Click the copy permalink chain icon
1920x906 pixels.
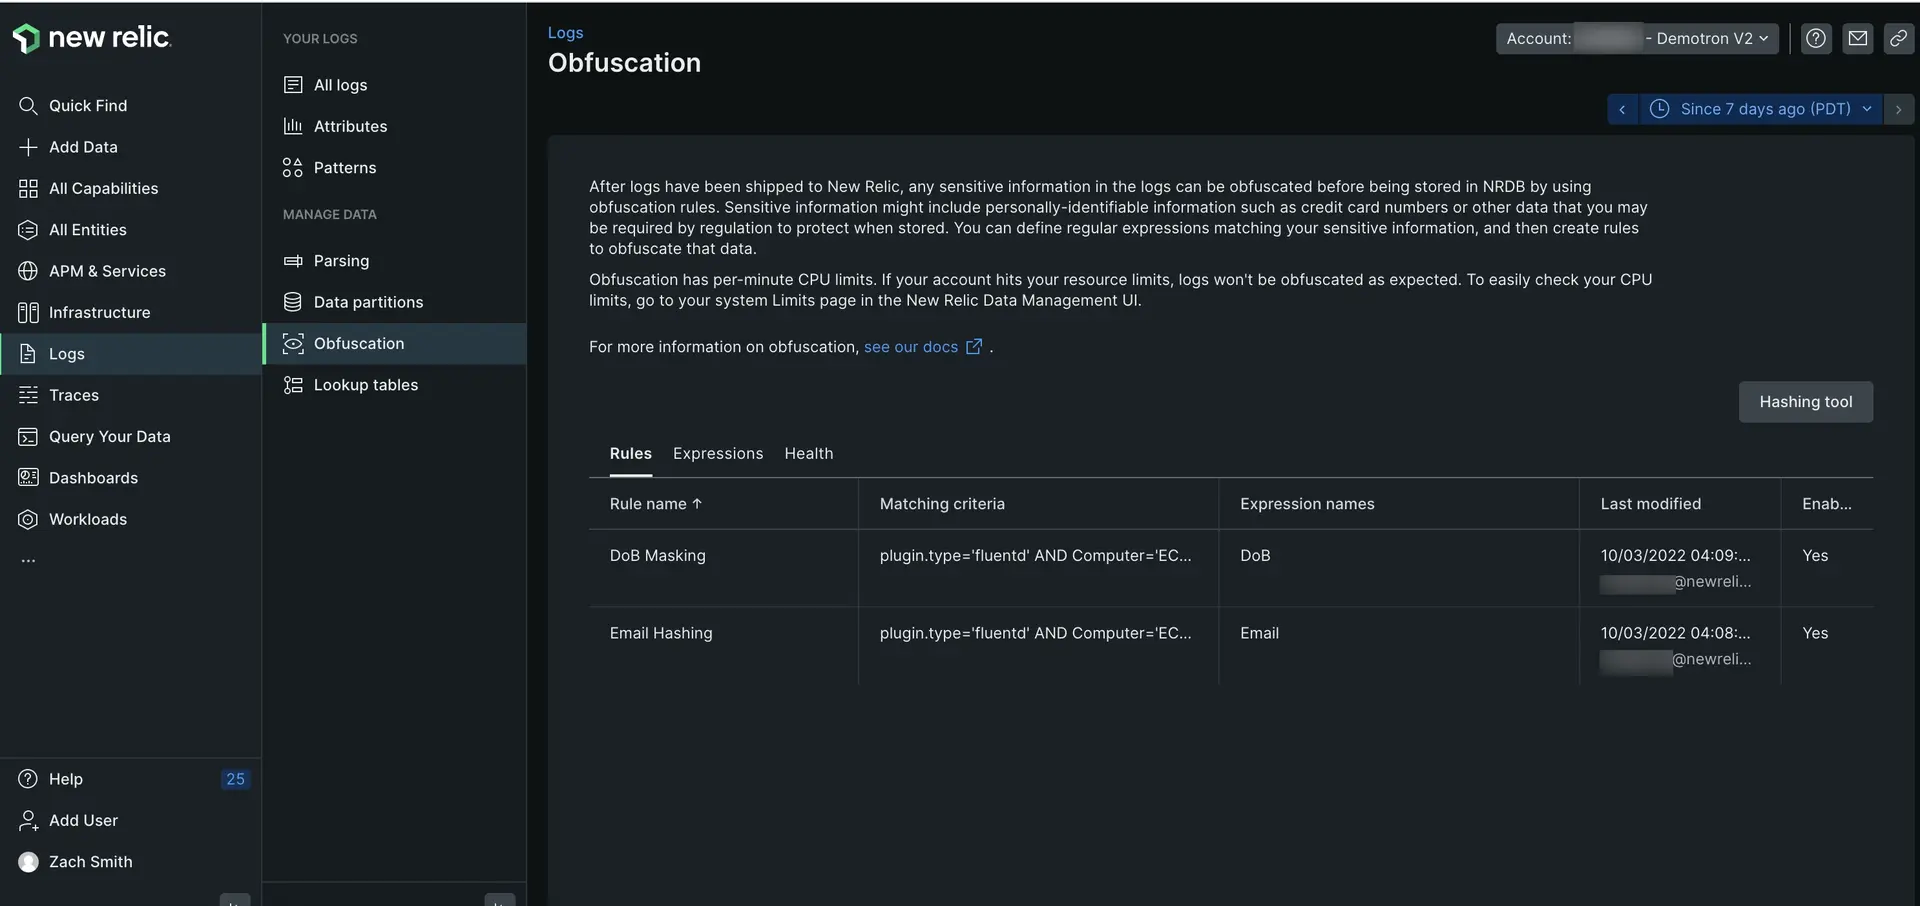pyautogui.click(x=1898, y=38)
